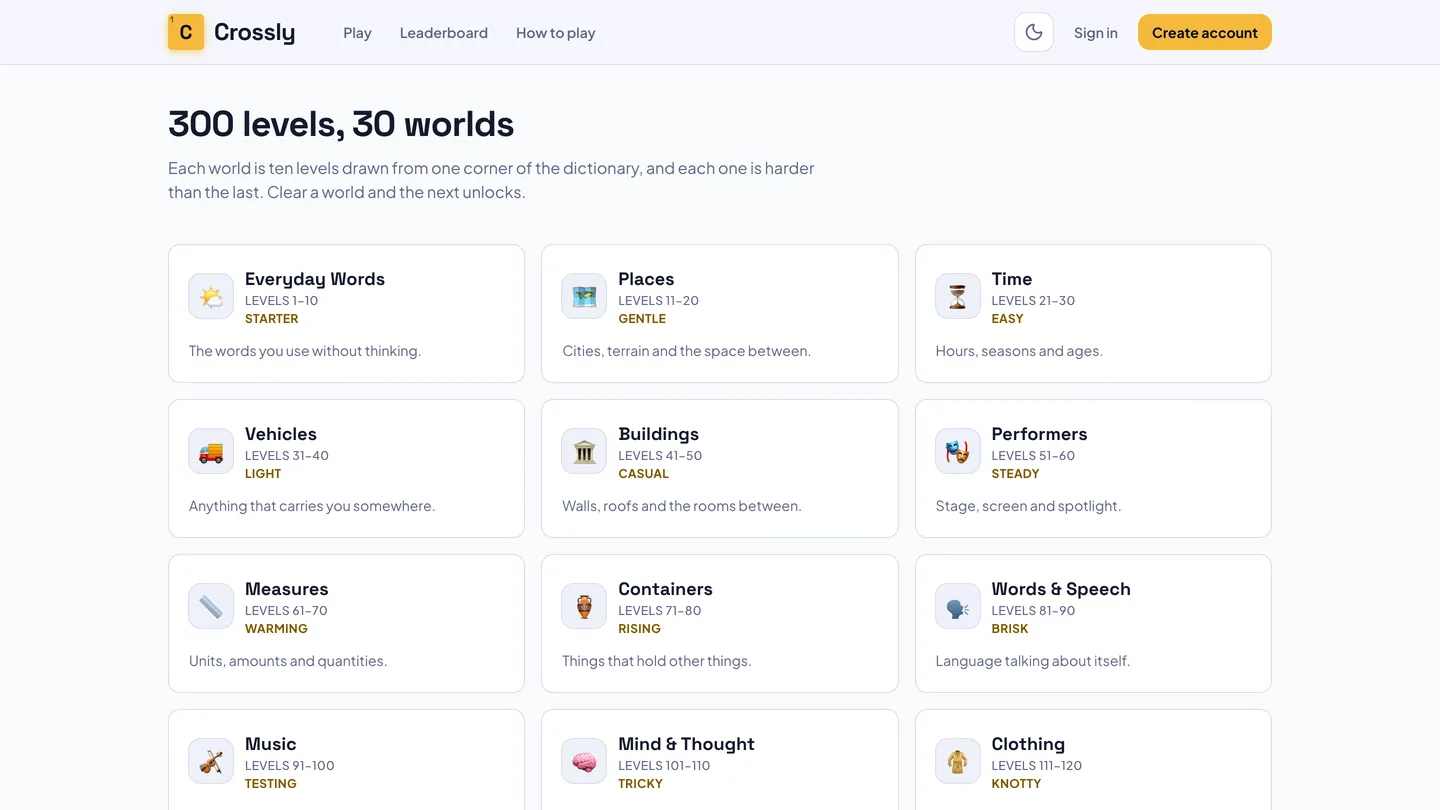The width and height of the screenshot is (1440, 810).
Task: Click the Words & Speech talking head icon
Action: [958, 607]
